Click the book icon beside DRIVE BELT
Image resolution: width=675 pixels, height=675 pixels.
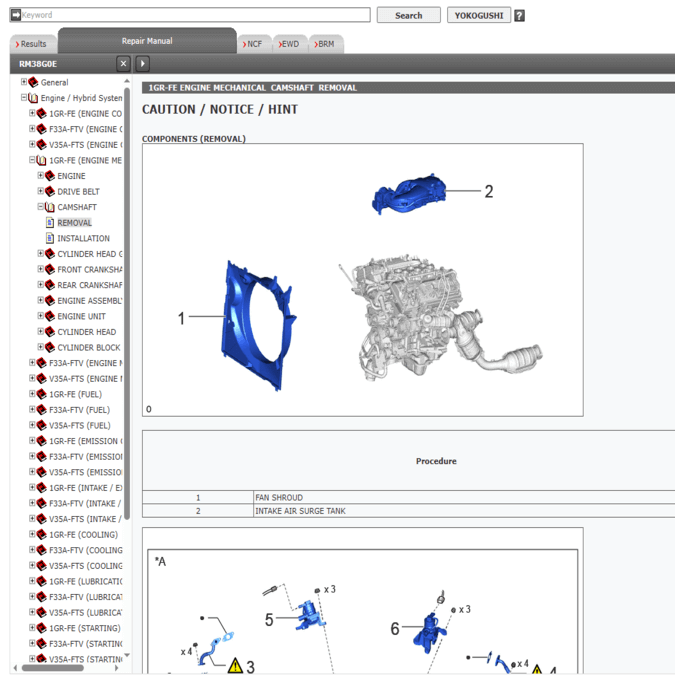50,192
